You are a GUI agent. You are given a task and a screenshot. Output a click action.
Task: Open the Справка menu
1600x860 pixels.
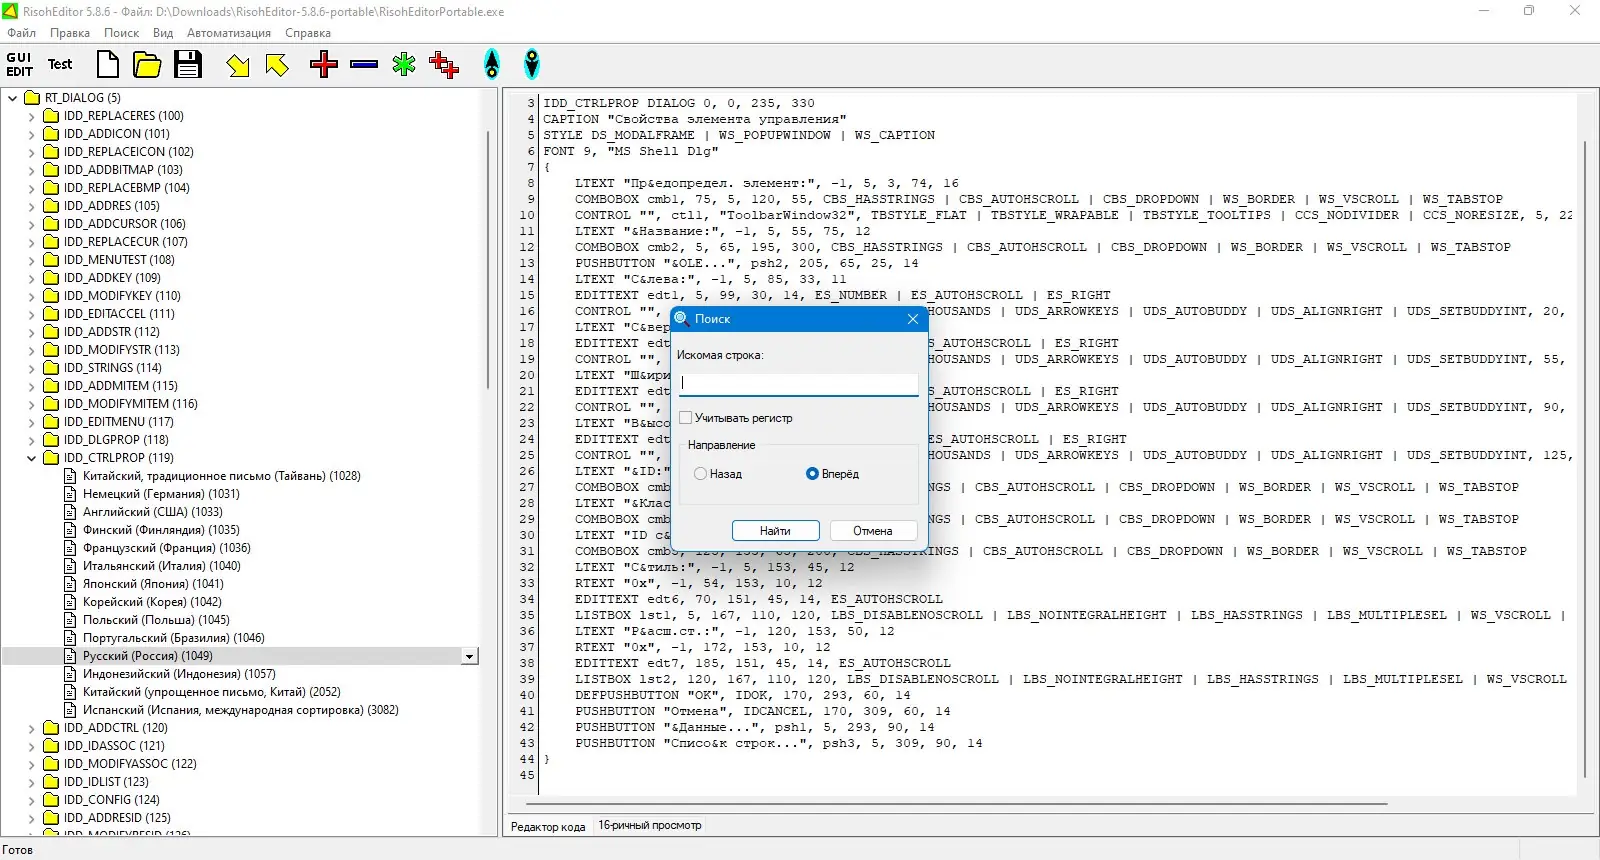coord(308,33)
